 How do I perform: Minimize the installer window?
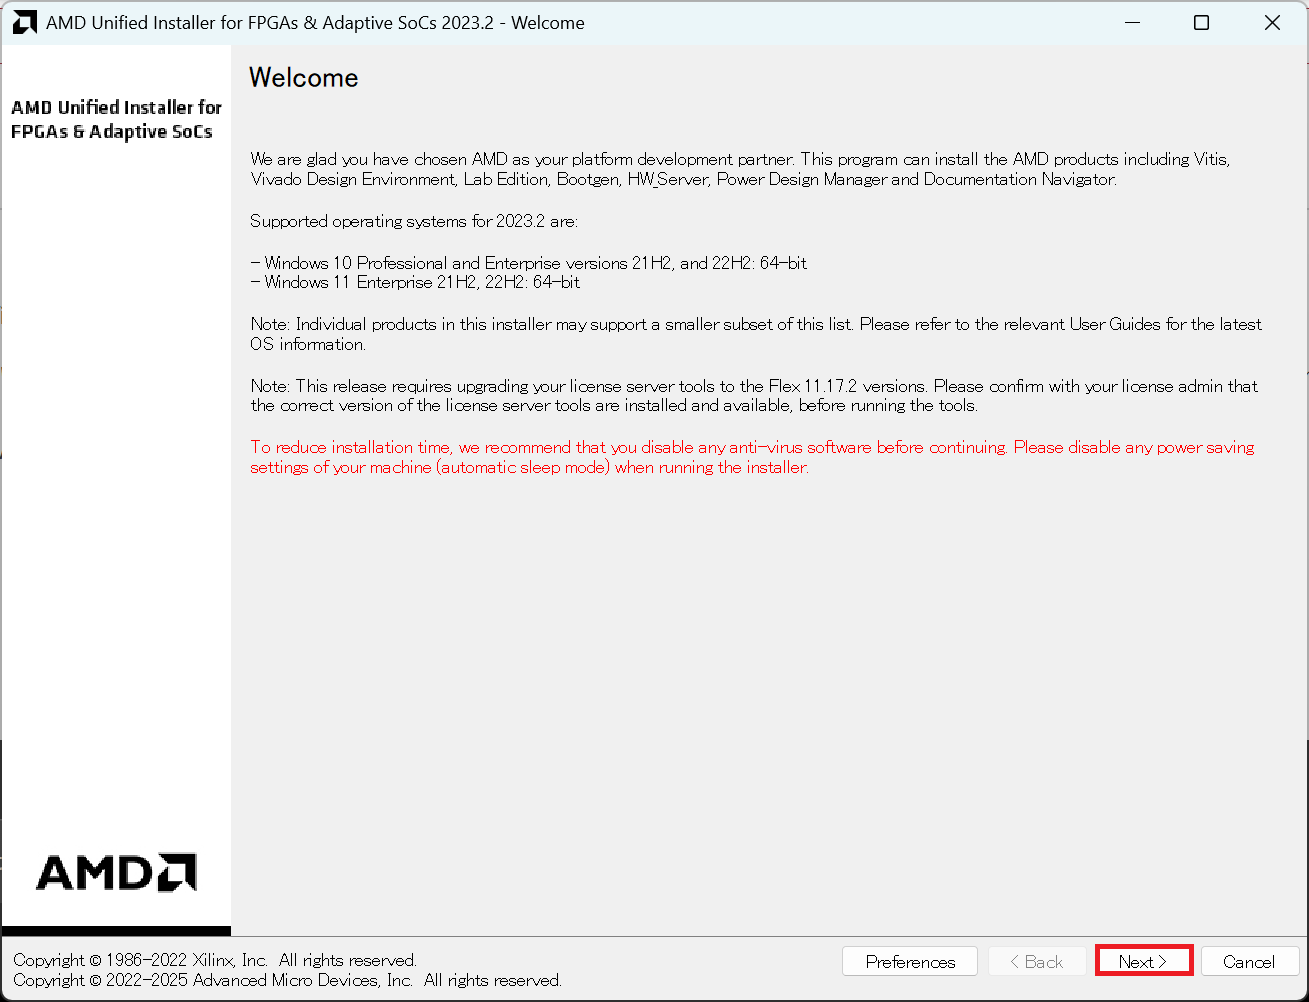(1132, 22)
